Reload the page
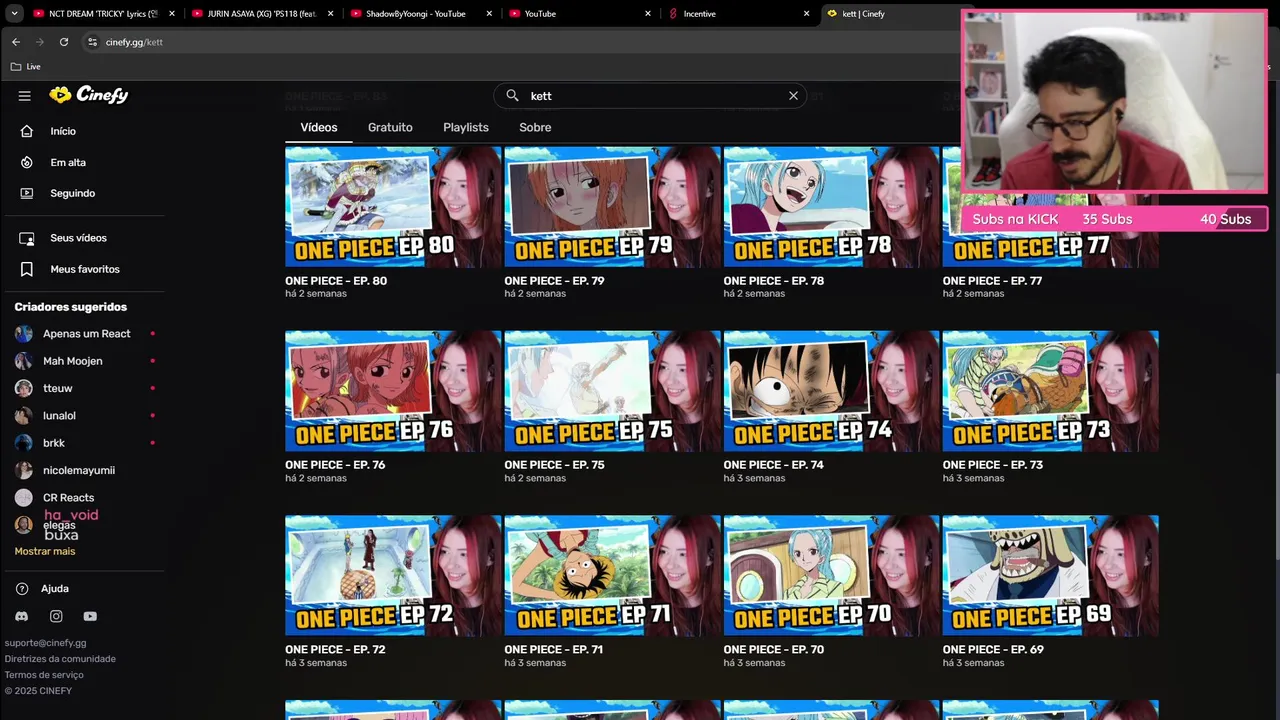1280x720 pixels. (64, 42)
